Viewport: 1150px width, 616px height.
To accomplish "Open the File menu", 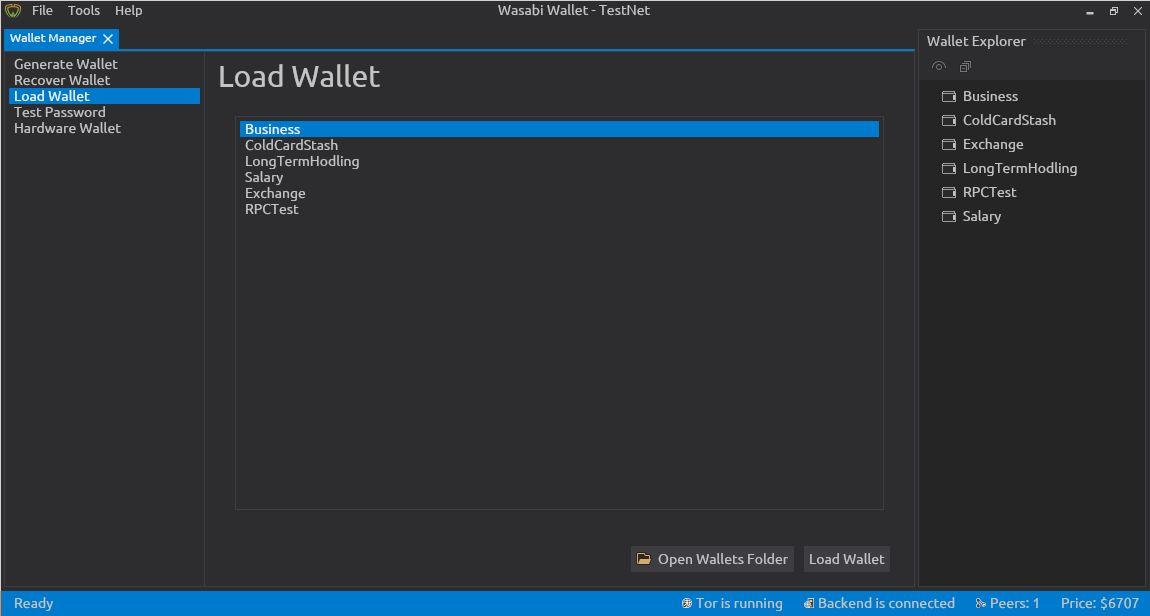I will (x=43, y=11).
